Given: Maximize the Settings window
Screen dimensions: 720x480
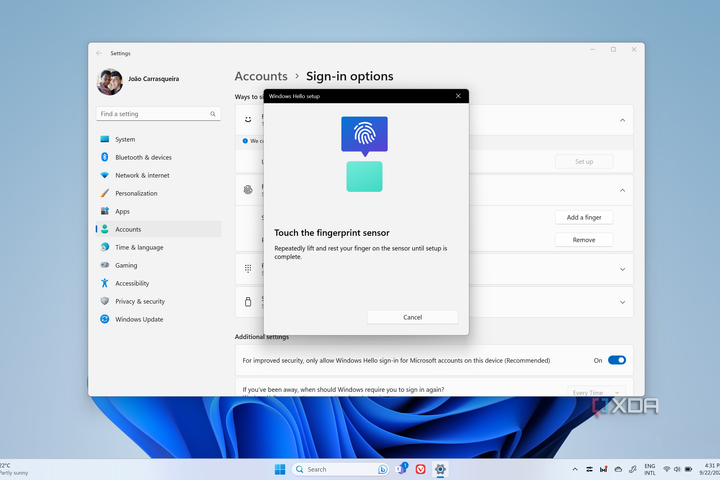Looking at the screenshot, I should (613, 50).
